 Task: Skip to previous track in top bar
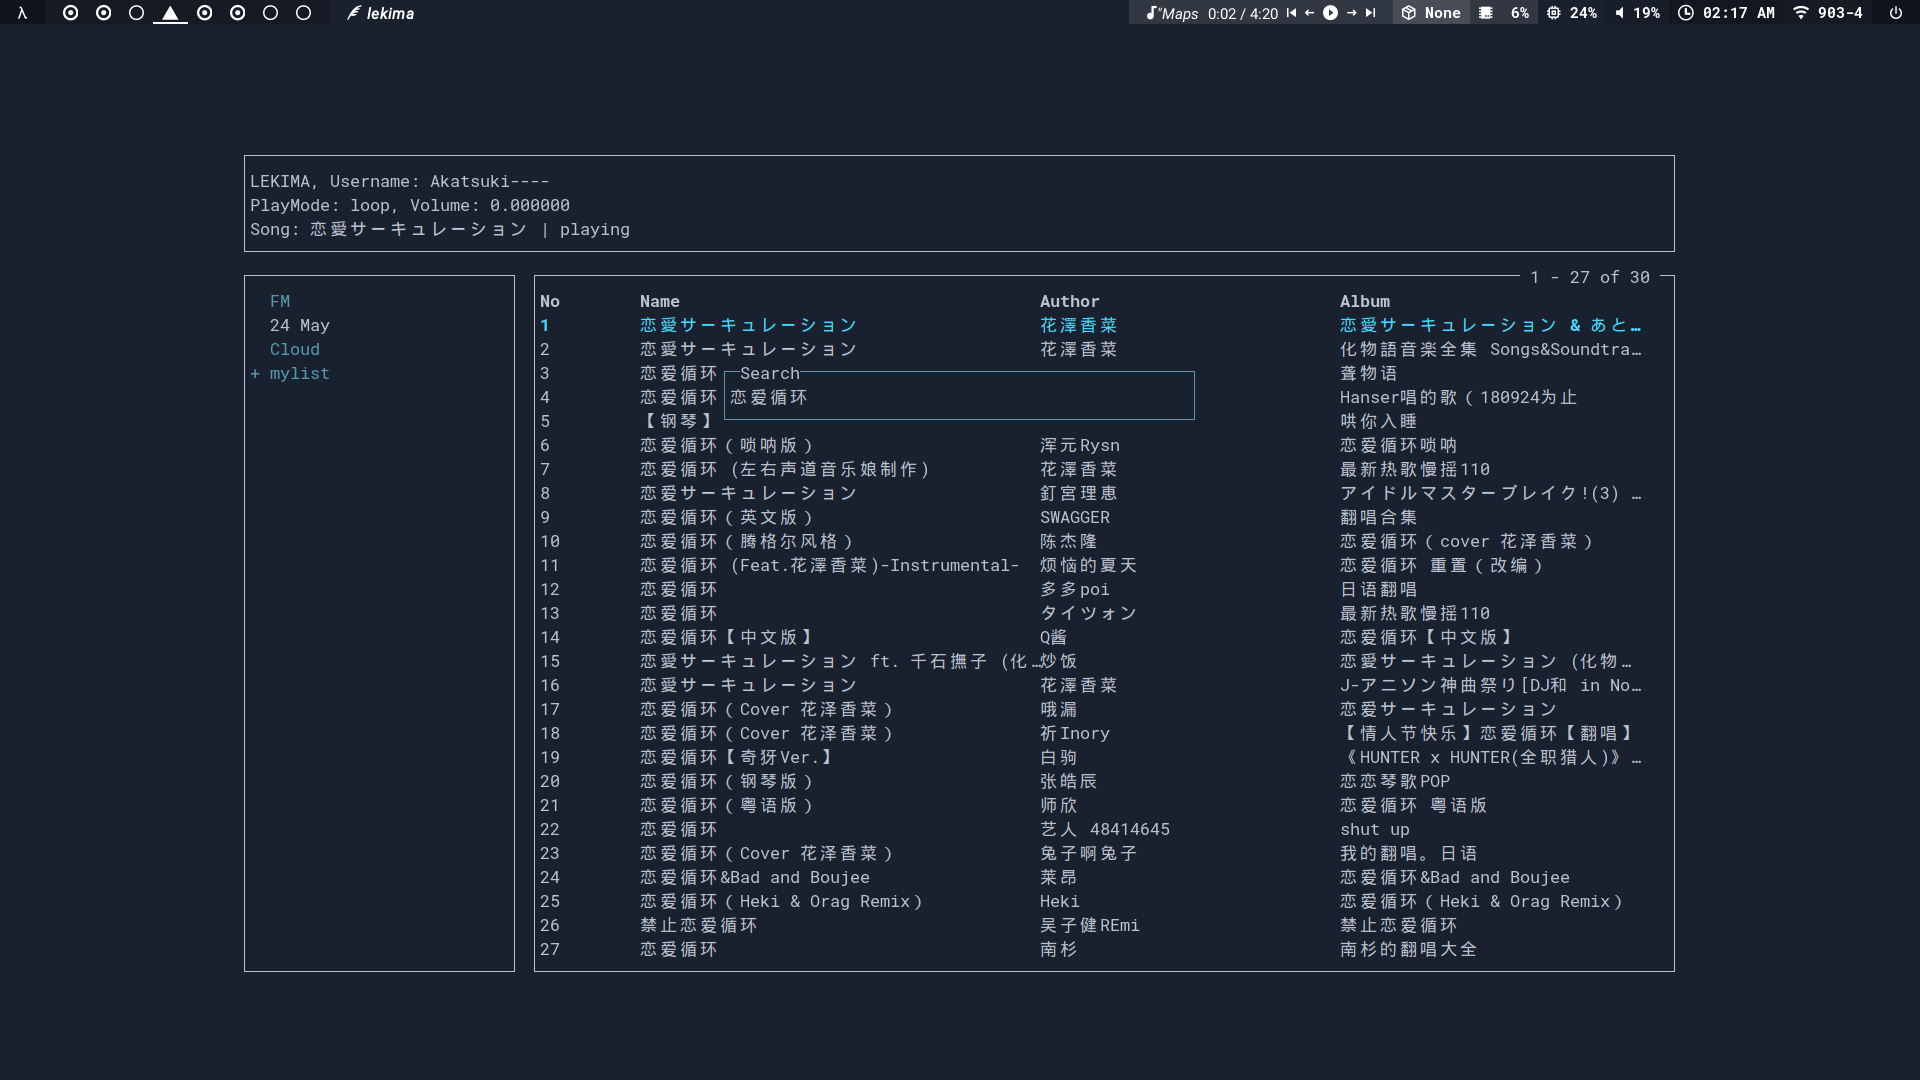pos(1291,13)
